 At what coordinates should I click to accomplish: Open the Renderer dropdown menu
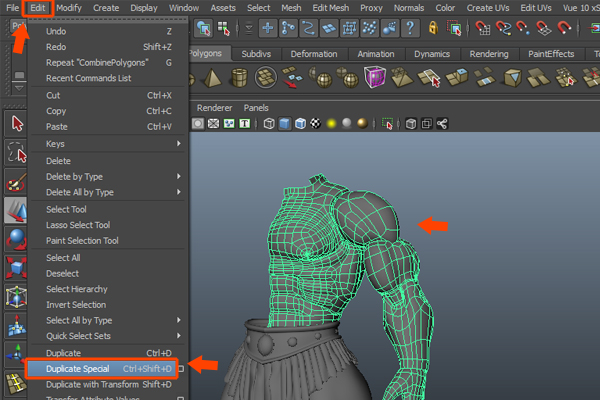214,108
